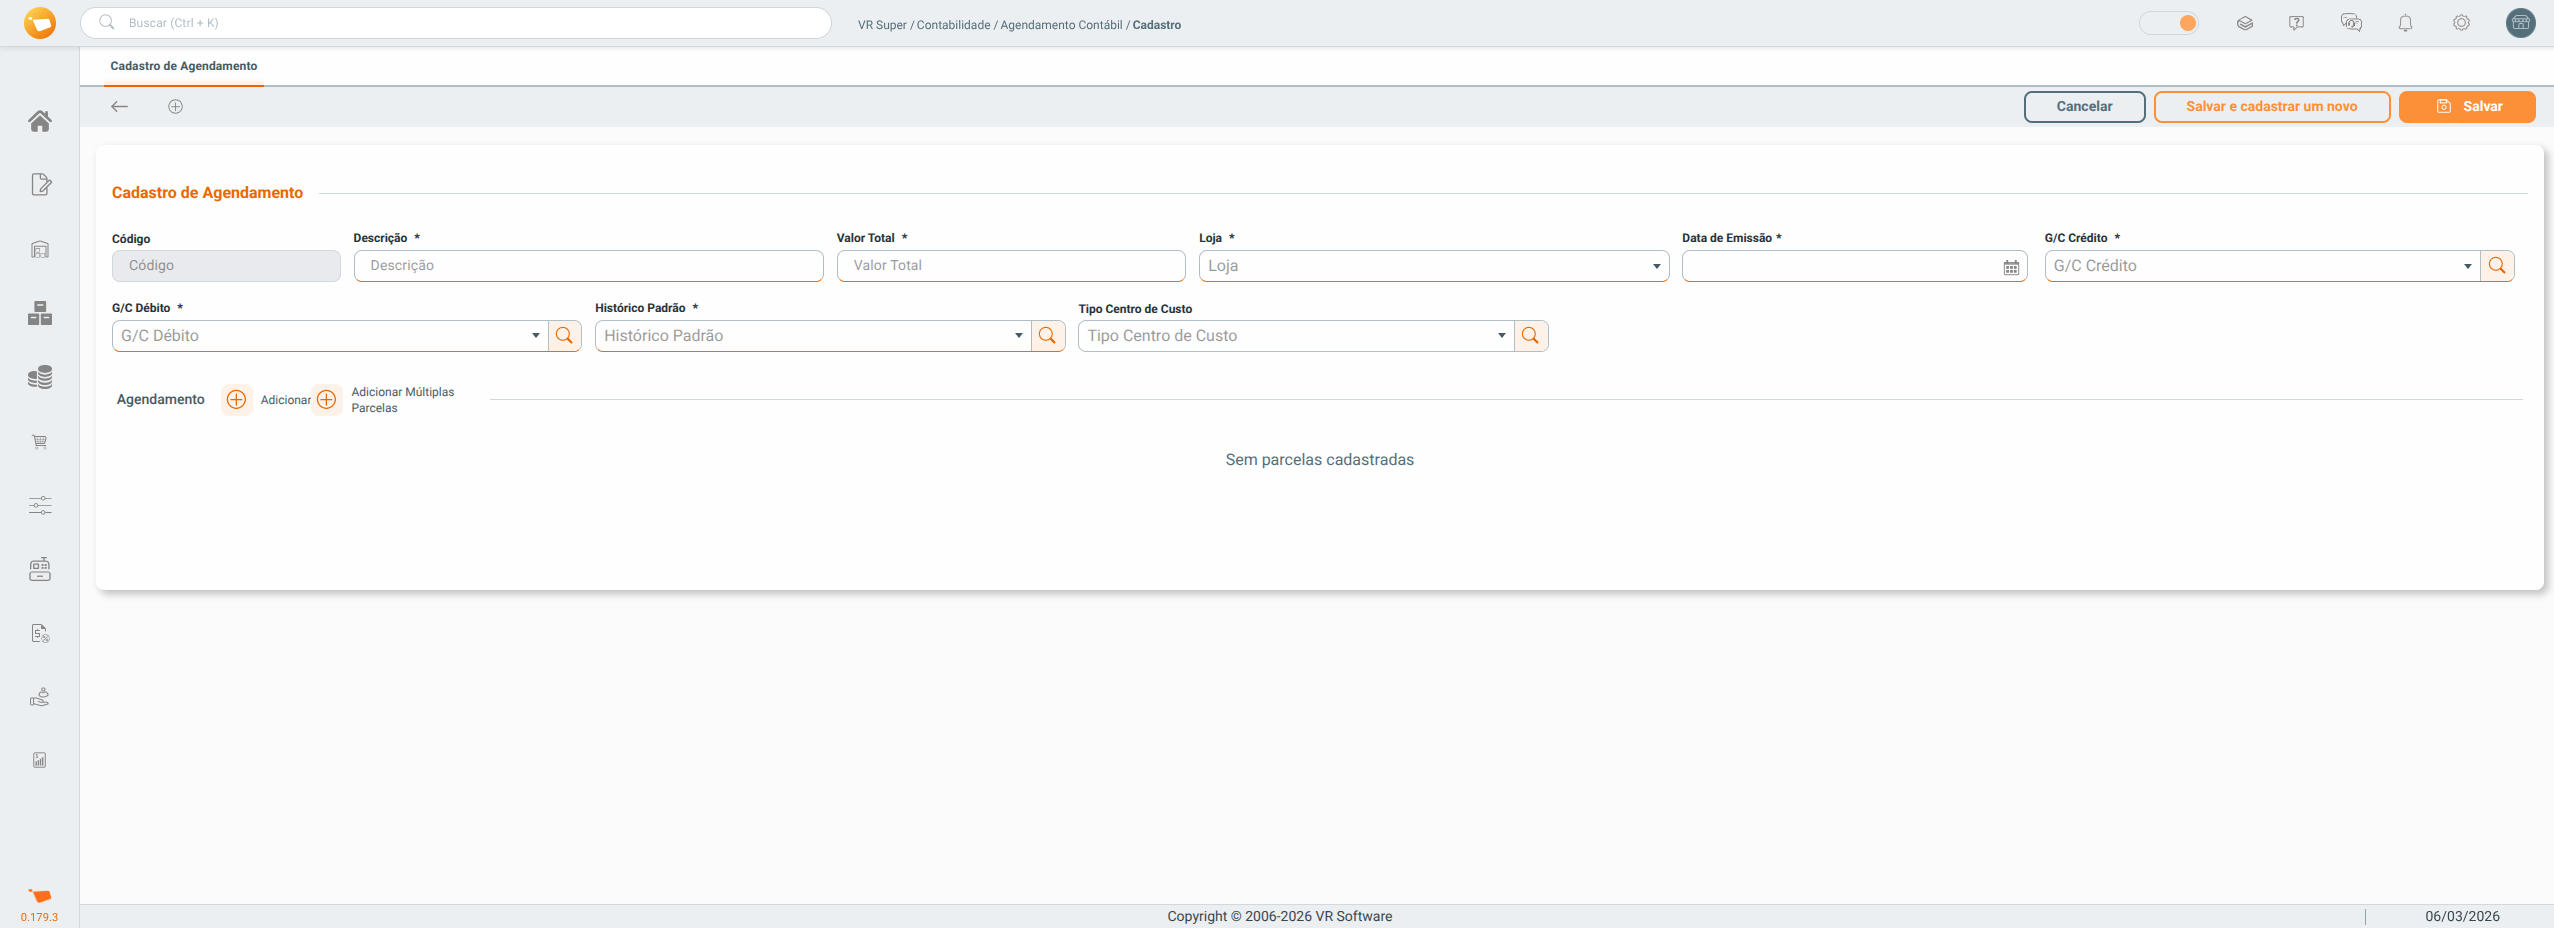Click the back arrow icon

(x=120, y=107)
